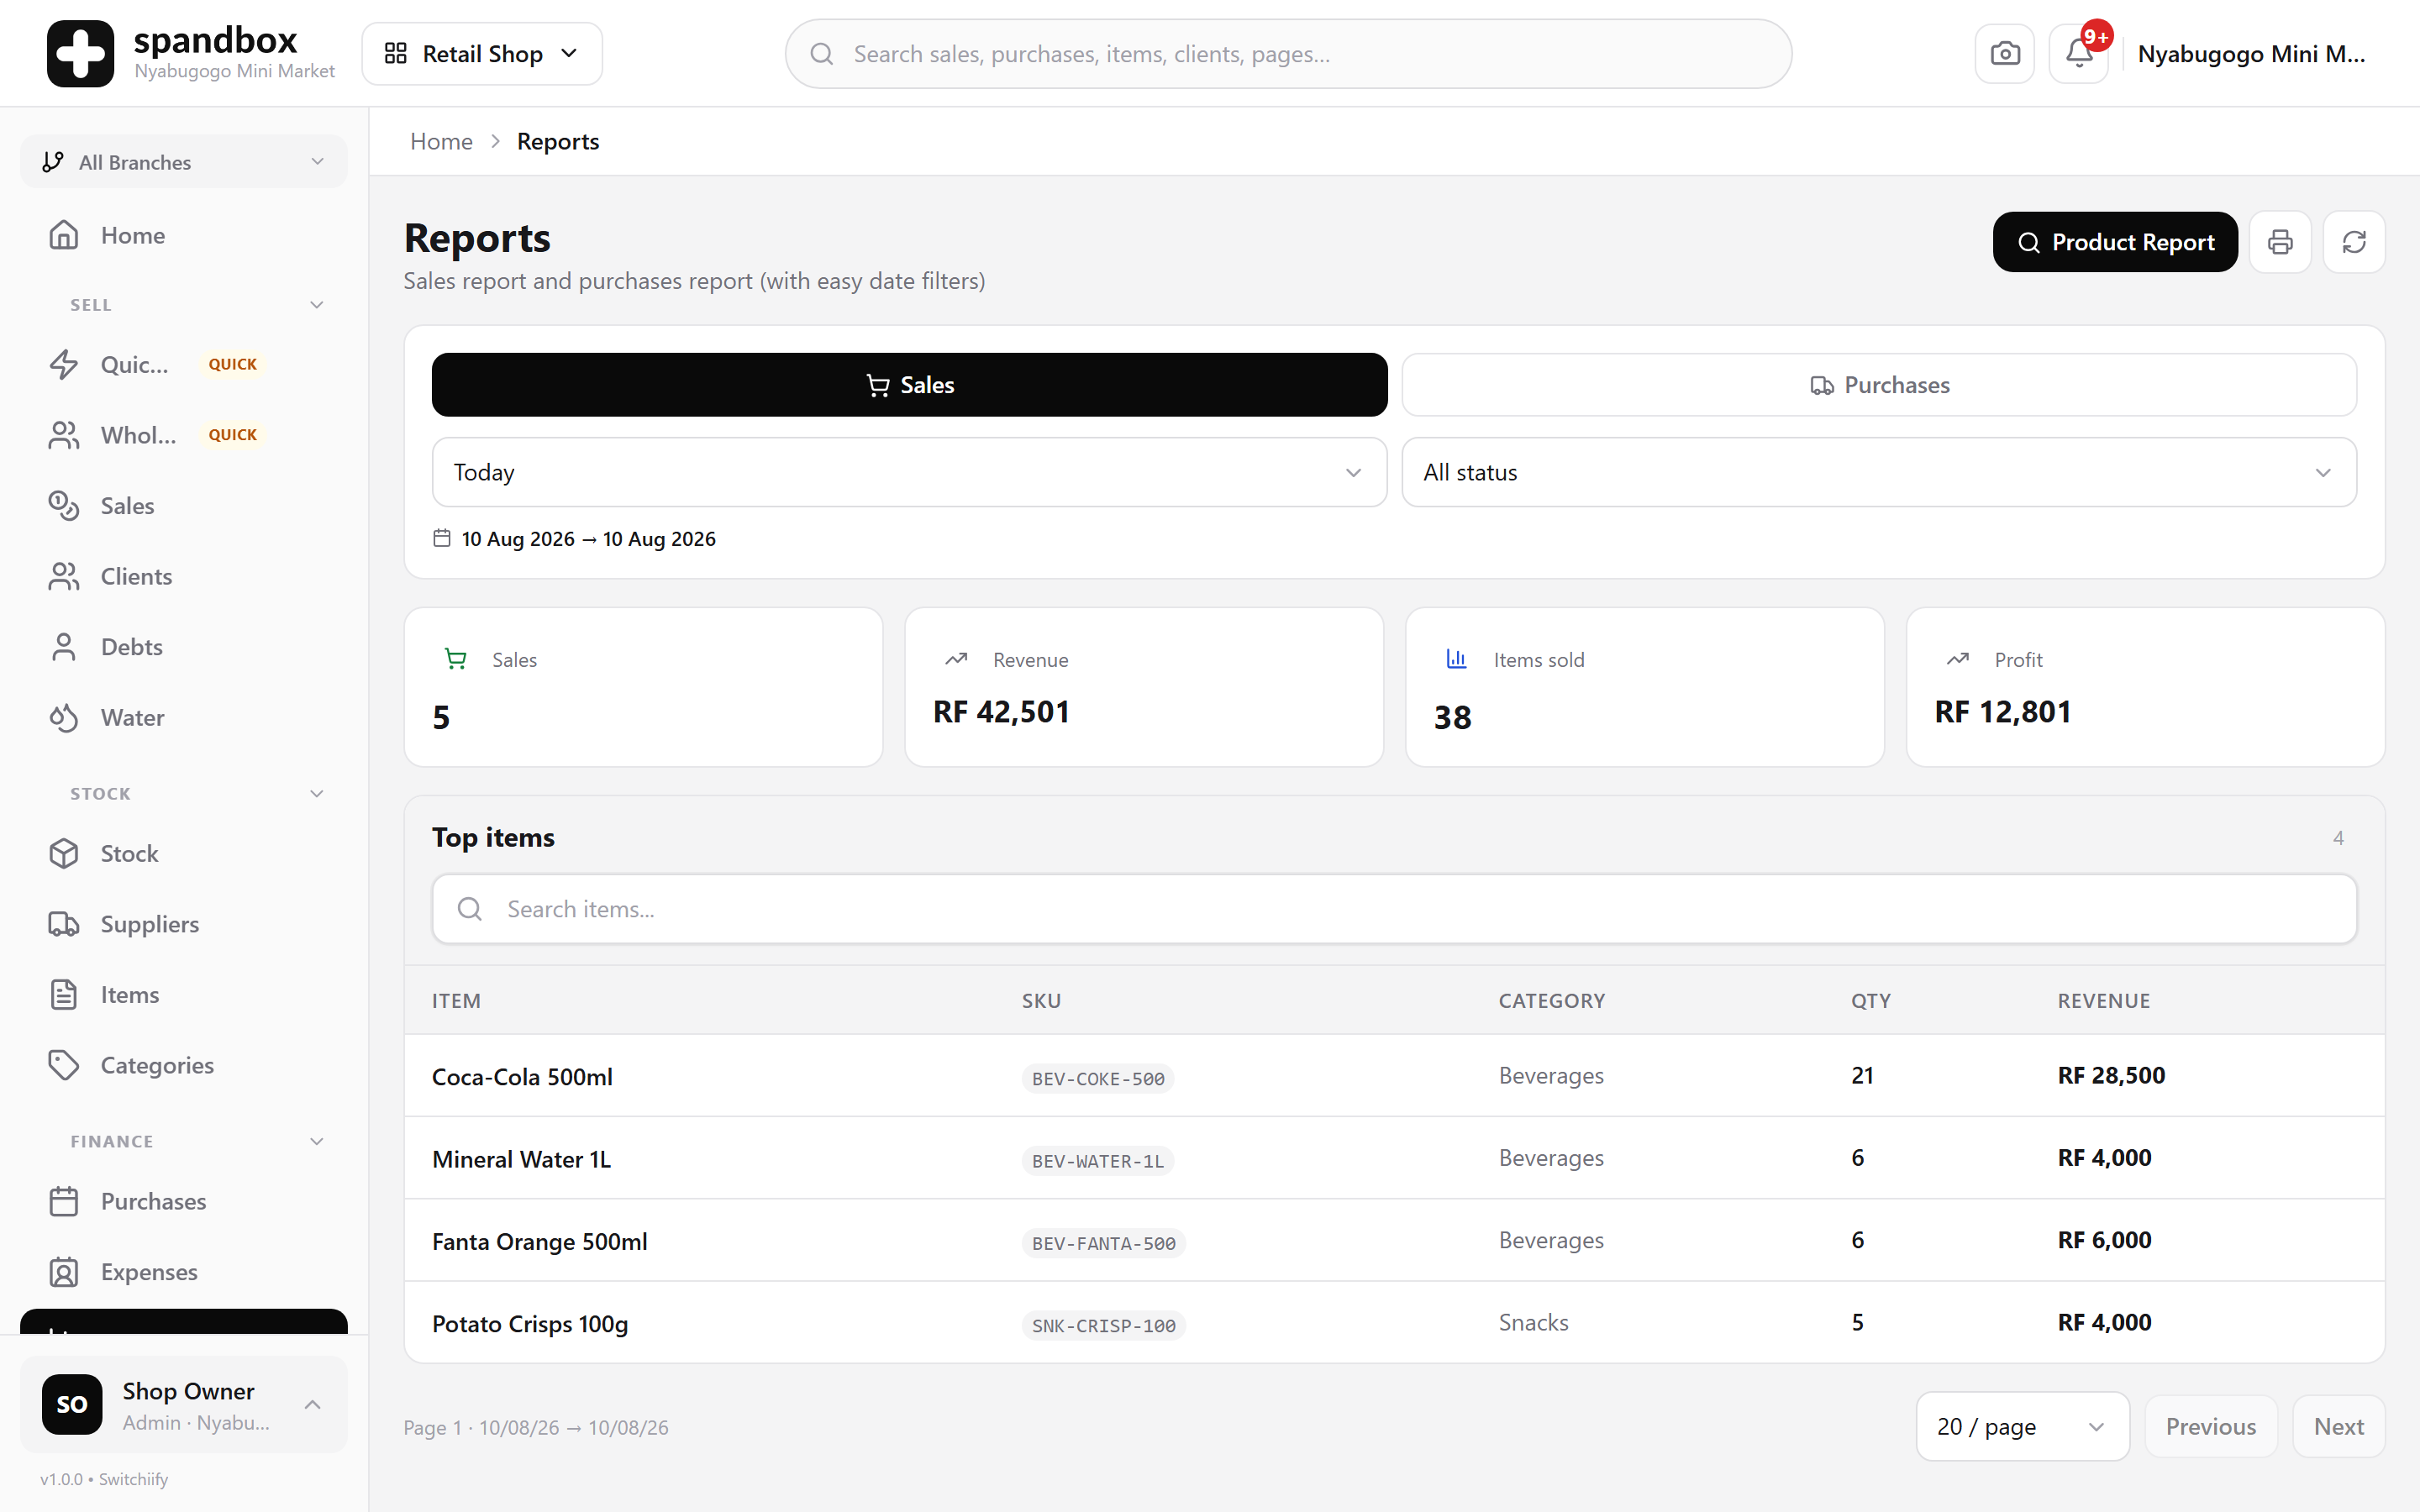Click the 10 Aug 2026 date range text
Image resolution: width=2420 pixels, height=1512 pixels.
pos(588,538)
